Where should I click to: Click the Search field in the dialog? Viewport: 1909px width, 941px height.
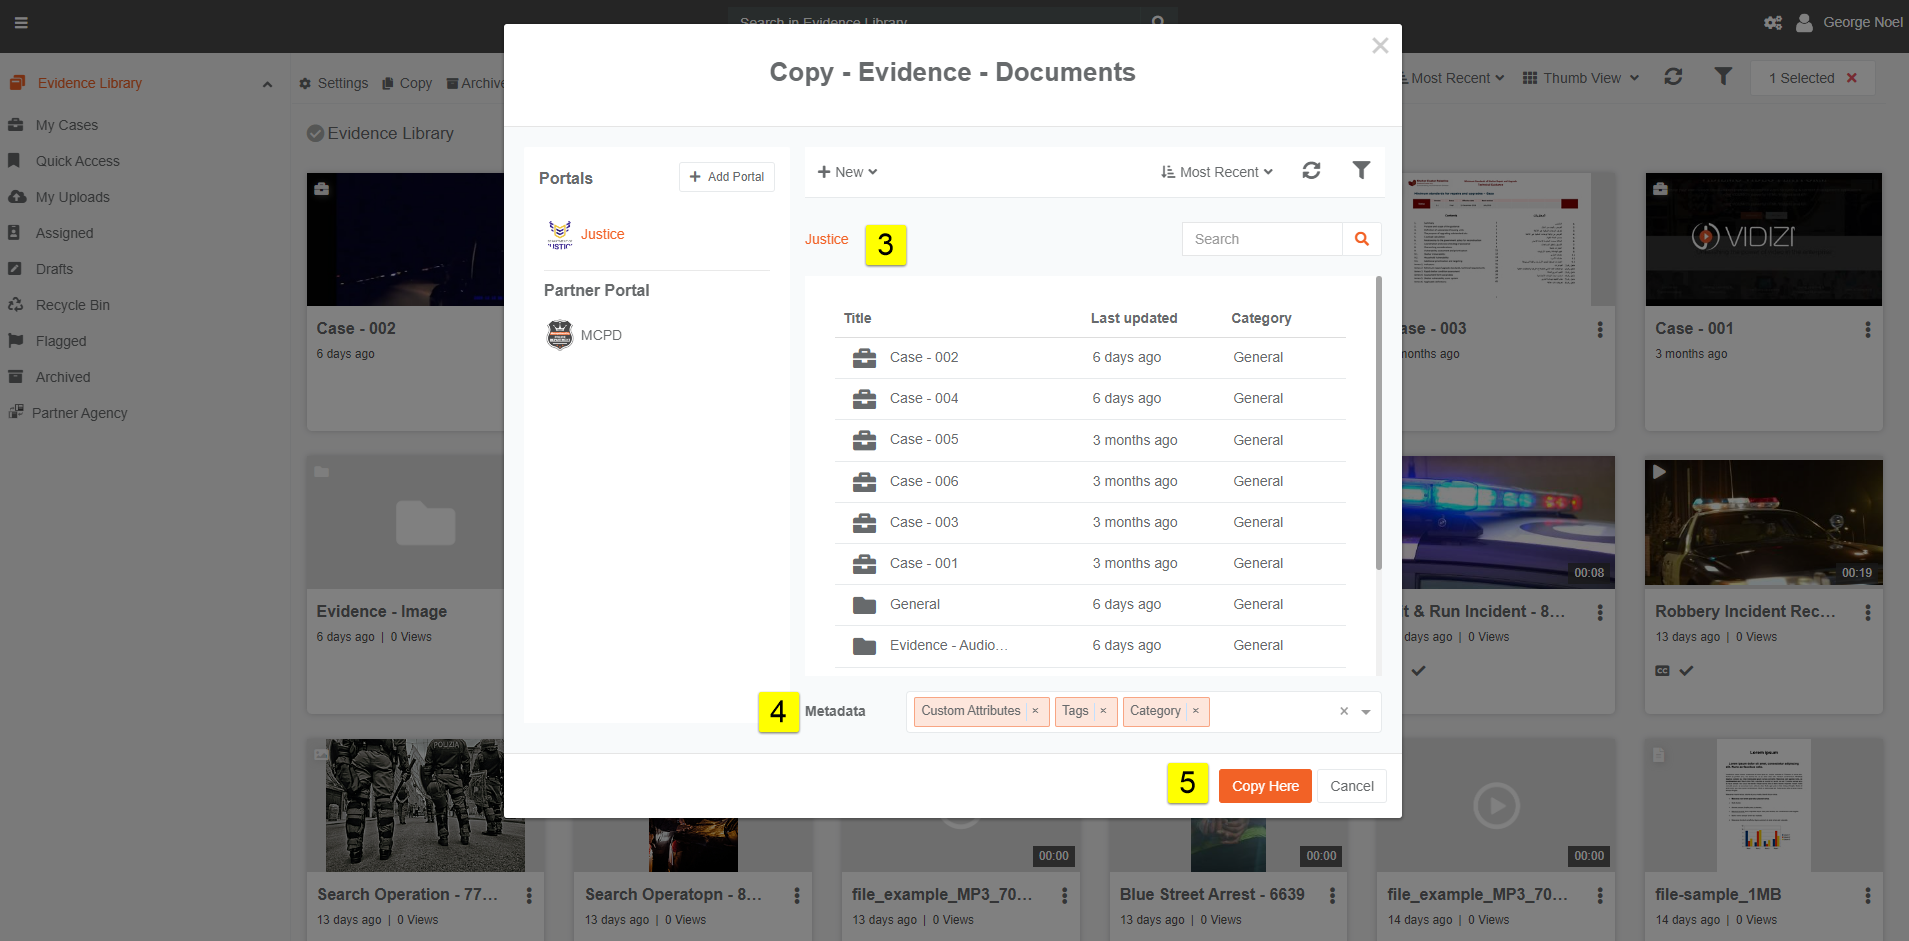coord(1262,239)
